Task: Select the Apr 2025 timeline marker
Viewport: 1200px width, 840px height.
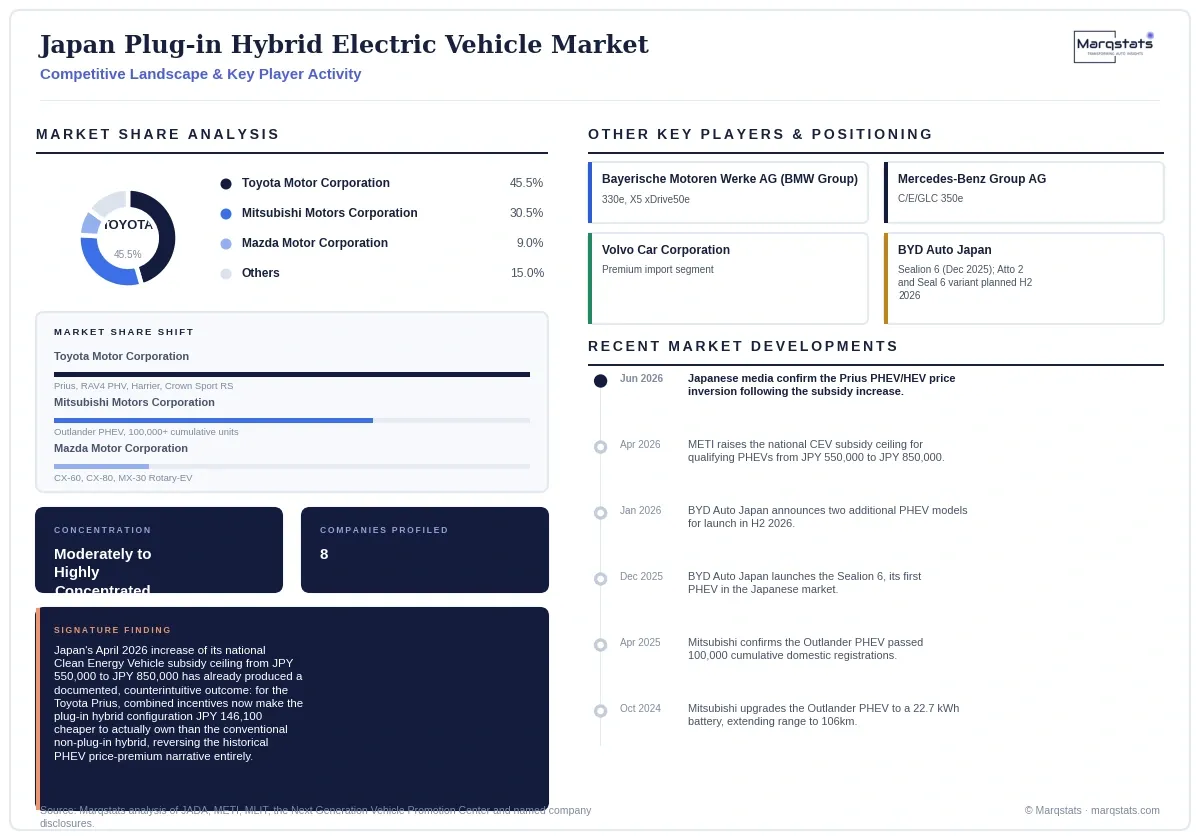Action: [600, 645]
